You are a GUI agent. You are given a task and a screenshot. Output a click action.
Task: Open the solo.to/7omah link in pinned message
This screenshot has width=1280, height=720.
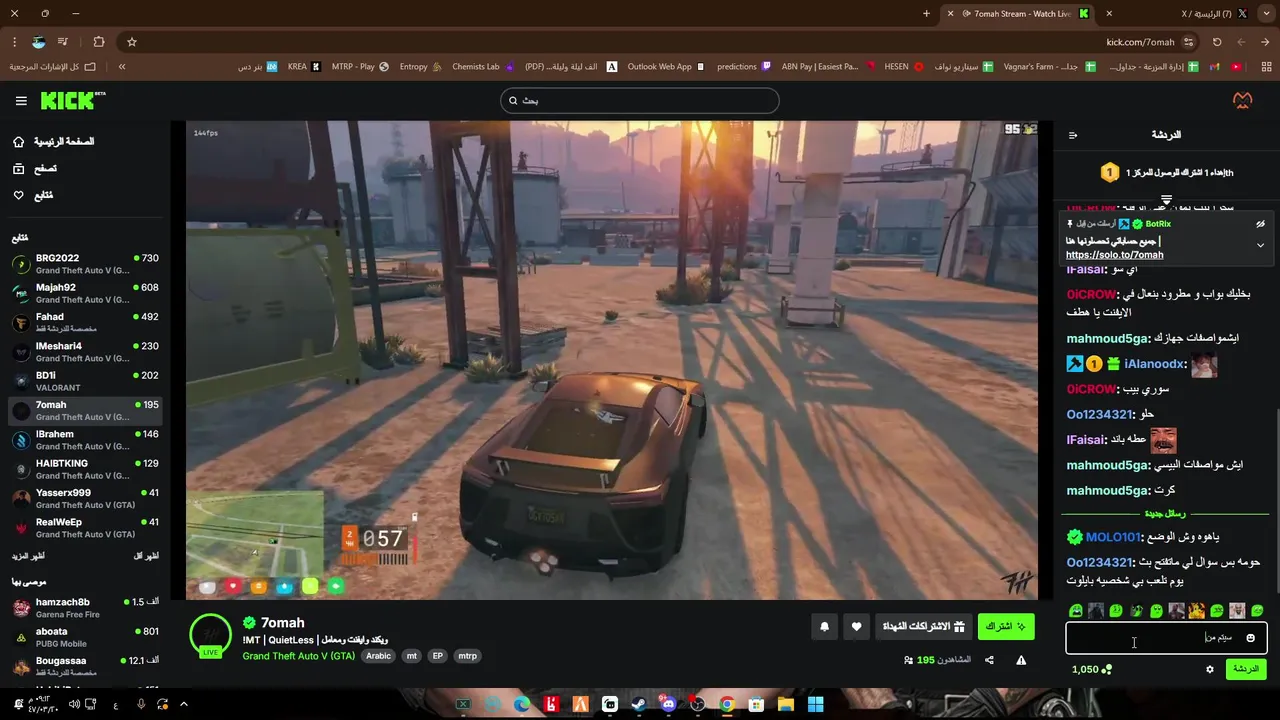coord(1114,255)
